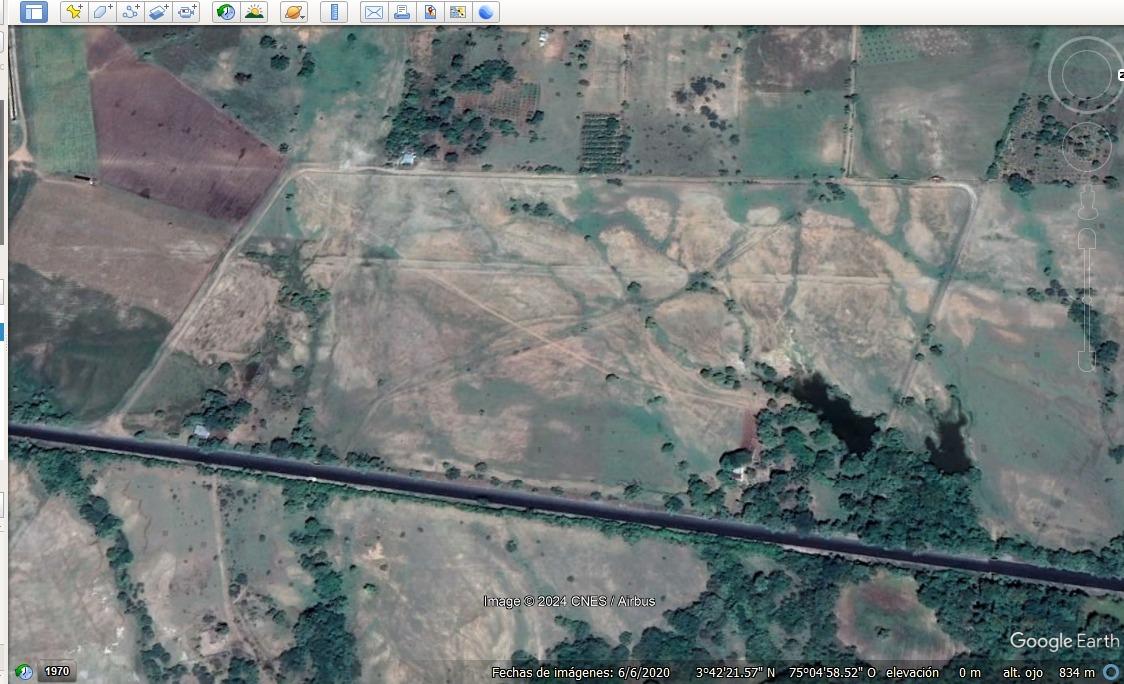Select the Add Path tool
Viewport: 1124px width, 684px height.
coord(130,12)
